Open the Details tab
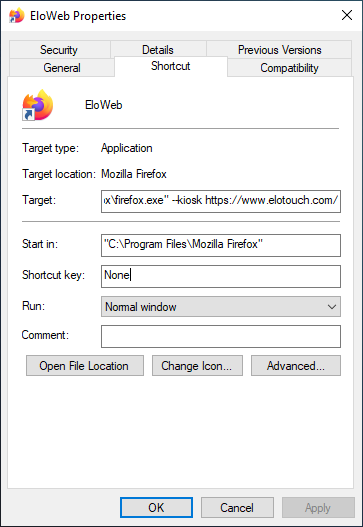The width and height of the screenshot is (363, 527). pos(158,50)
